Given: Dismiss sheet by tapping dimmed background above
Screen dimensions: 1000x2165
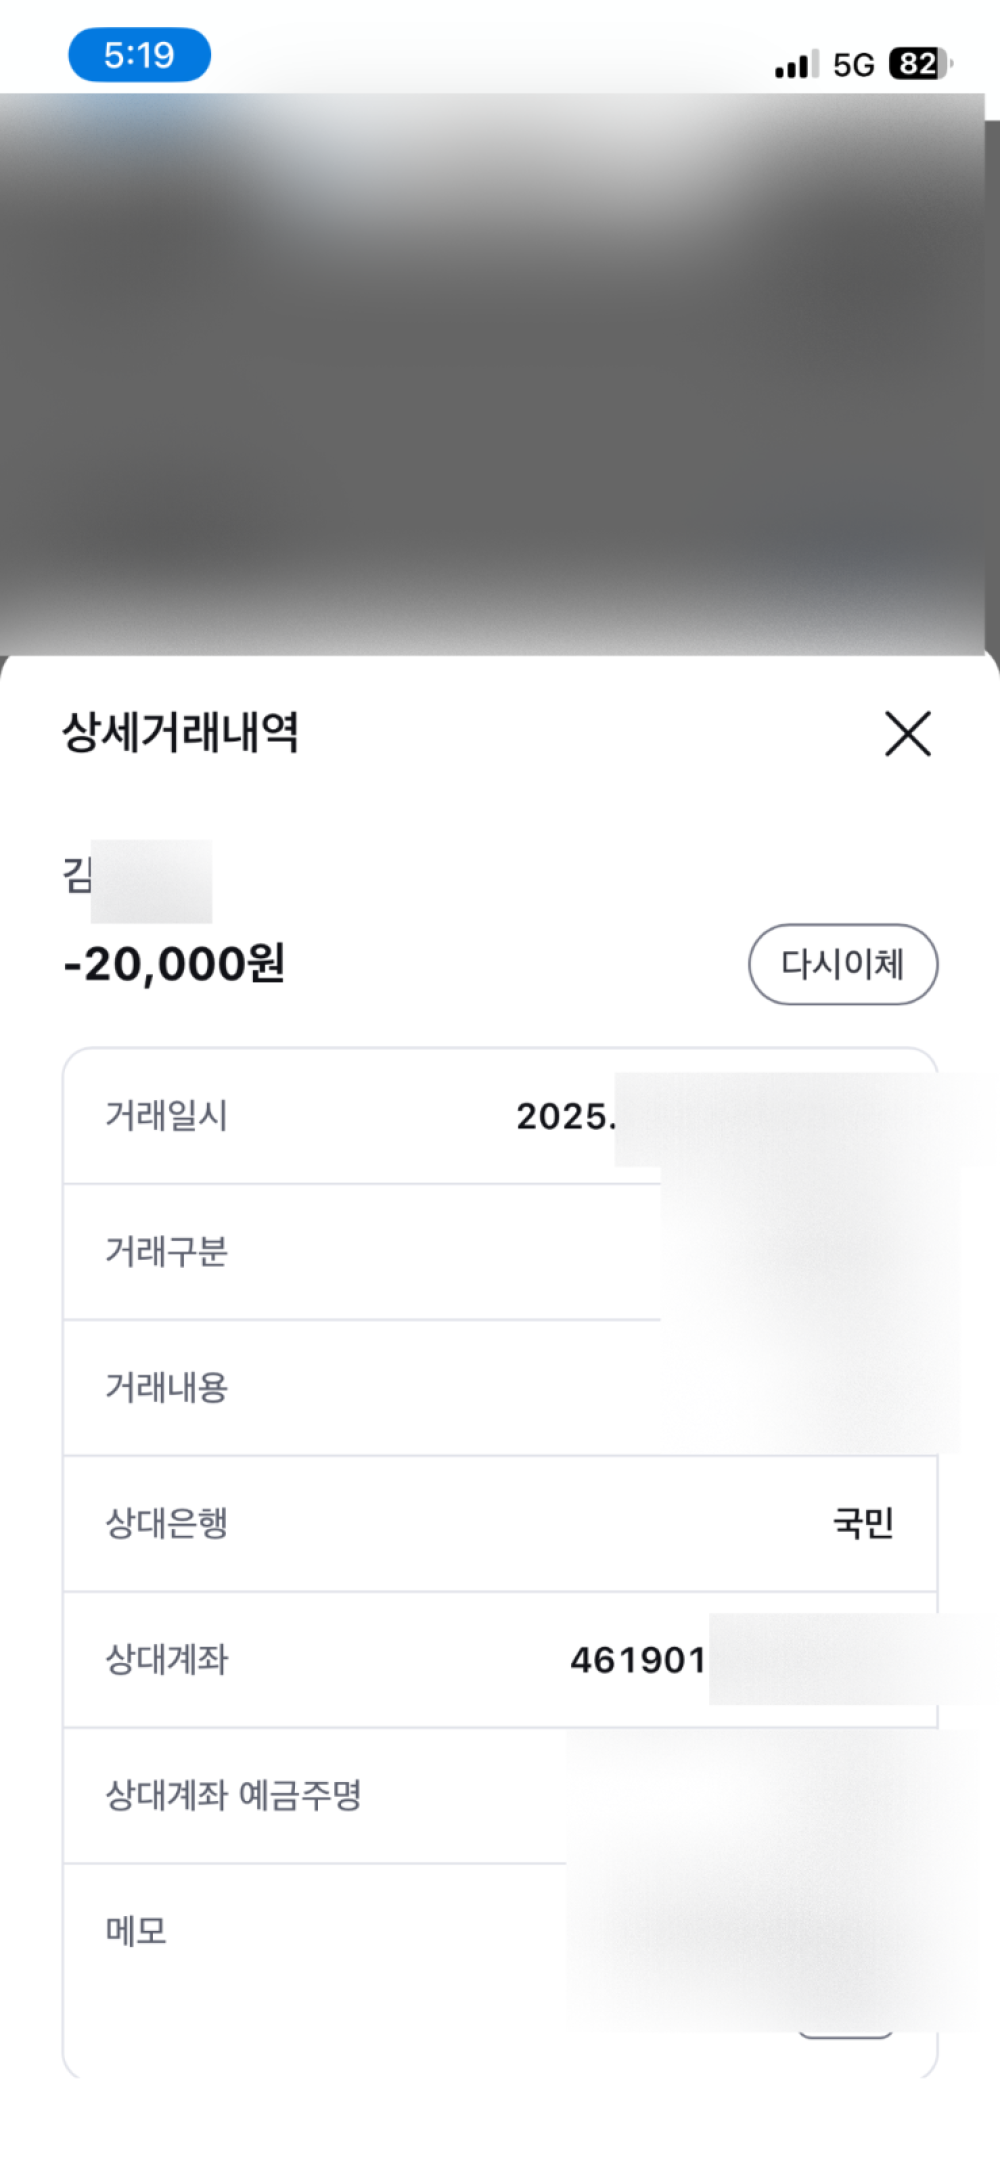Looking at the screenshot, I should 500,380.
